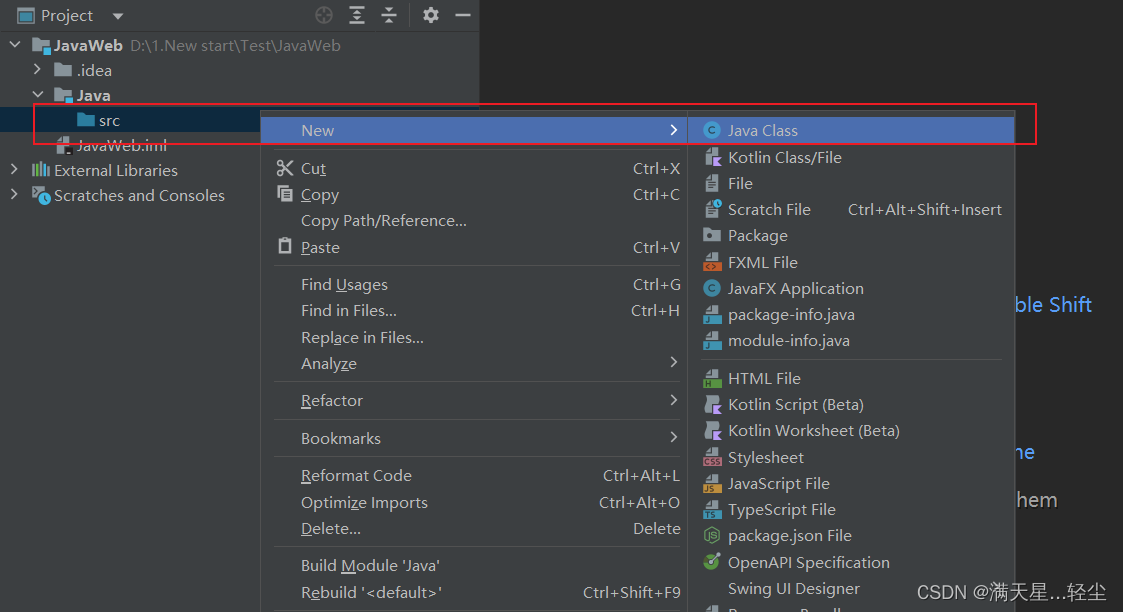Click the Copy icon in context menu
This screenshot has width=1123, height=612.
click(285, 194)
